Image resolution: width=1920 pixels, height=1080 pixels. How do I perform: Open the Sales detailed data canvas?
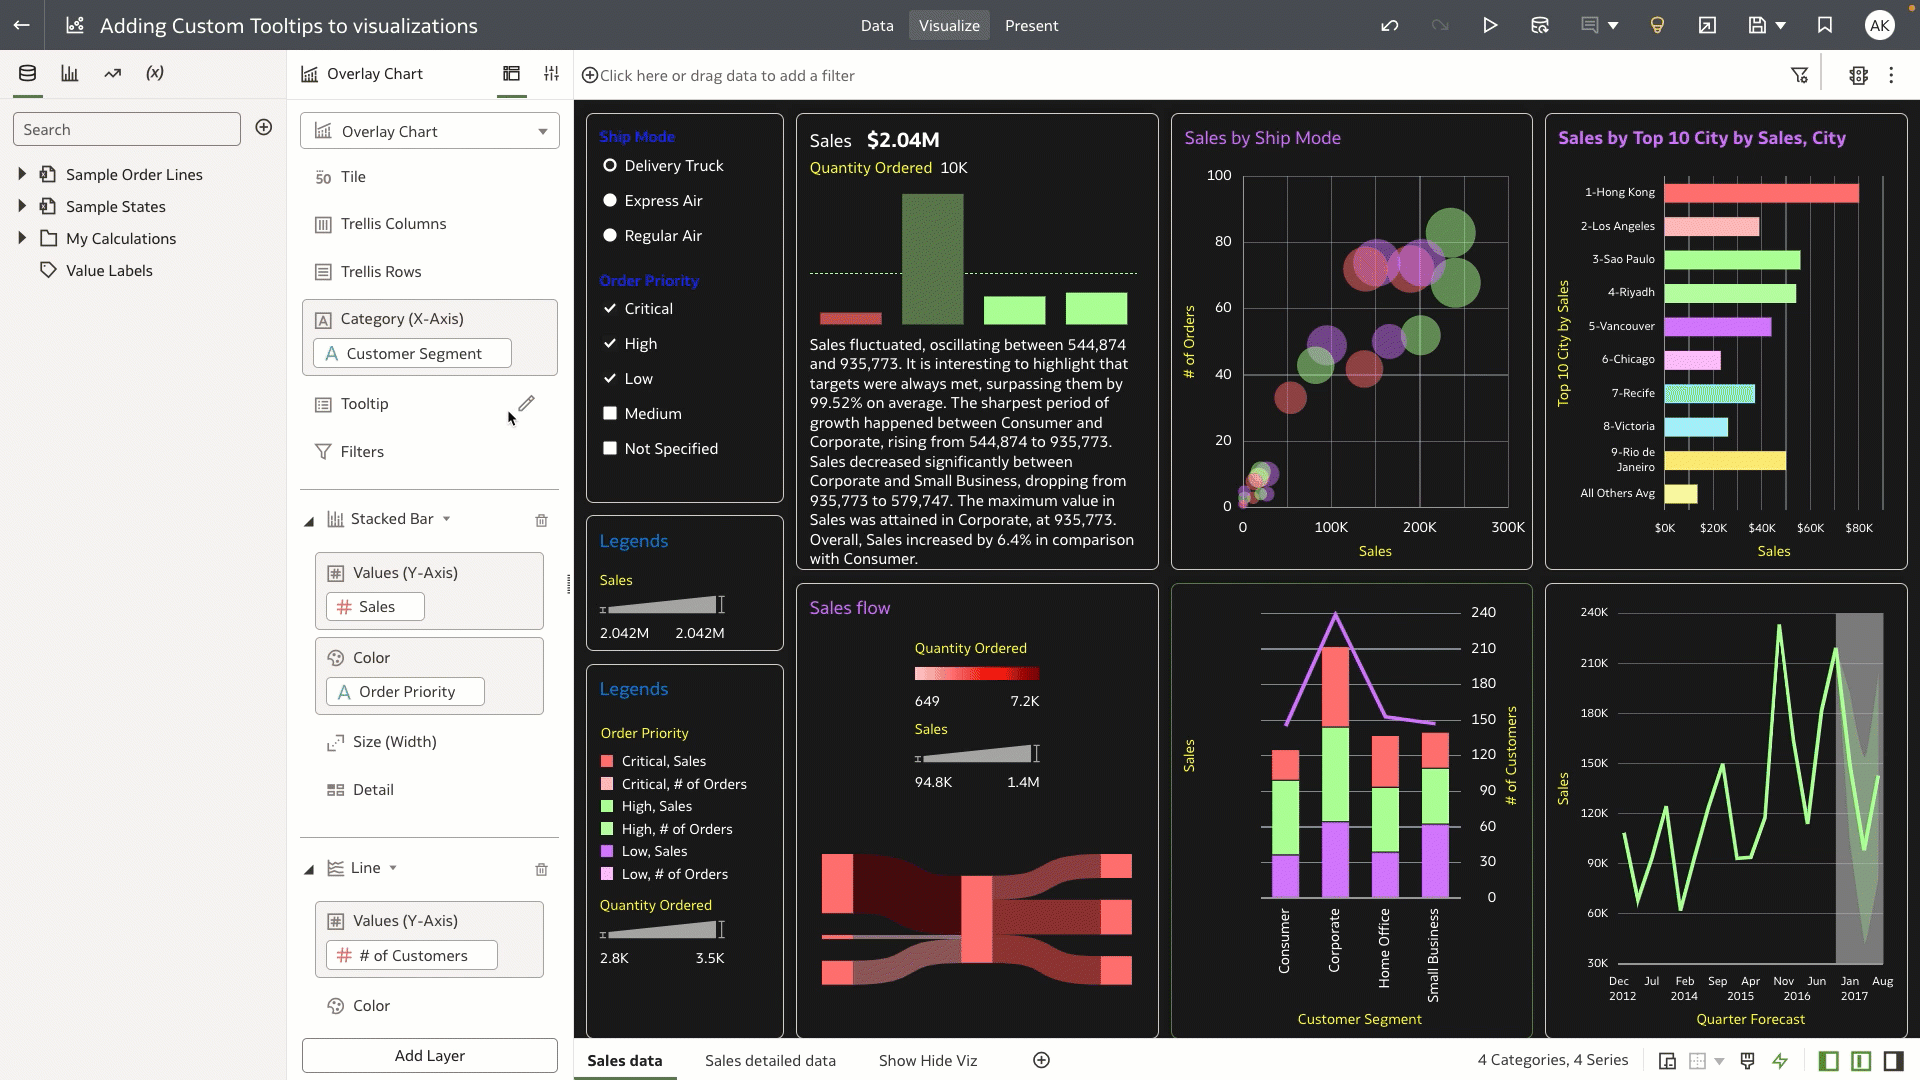pyautogui.click(x=770, y=1060)
